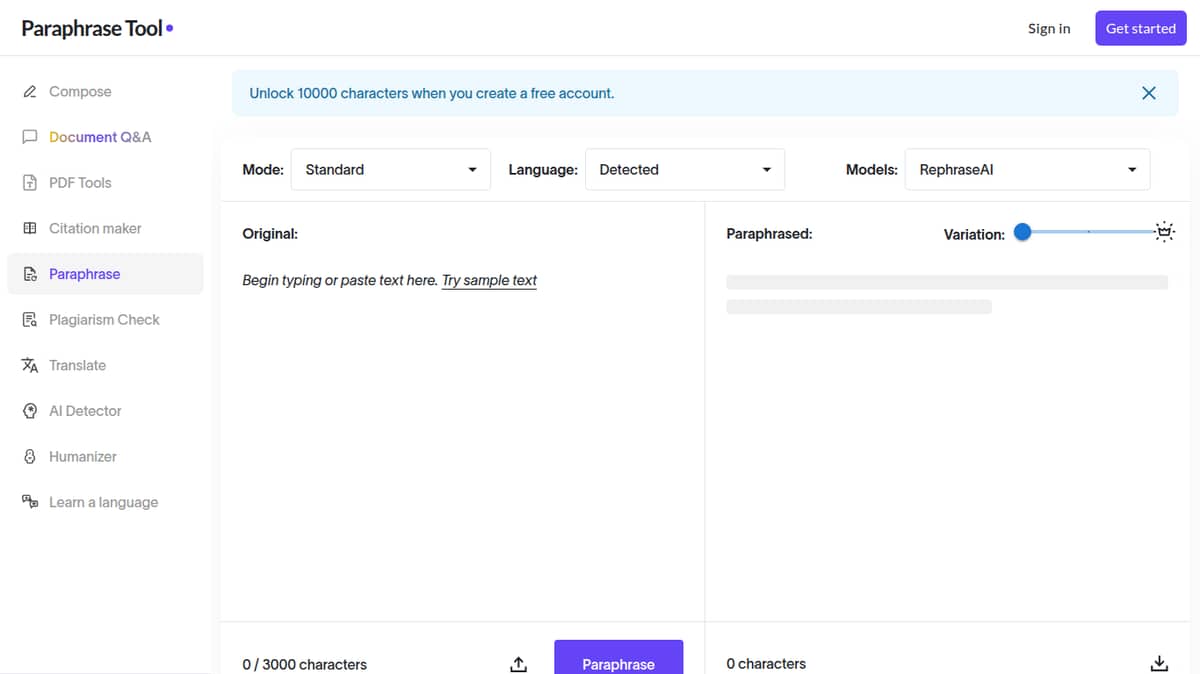Click the Paraphrased output area

[947, 440]
